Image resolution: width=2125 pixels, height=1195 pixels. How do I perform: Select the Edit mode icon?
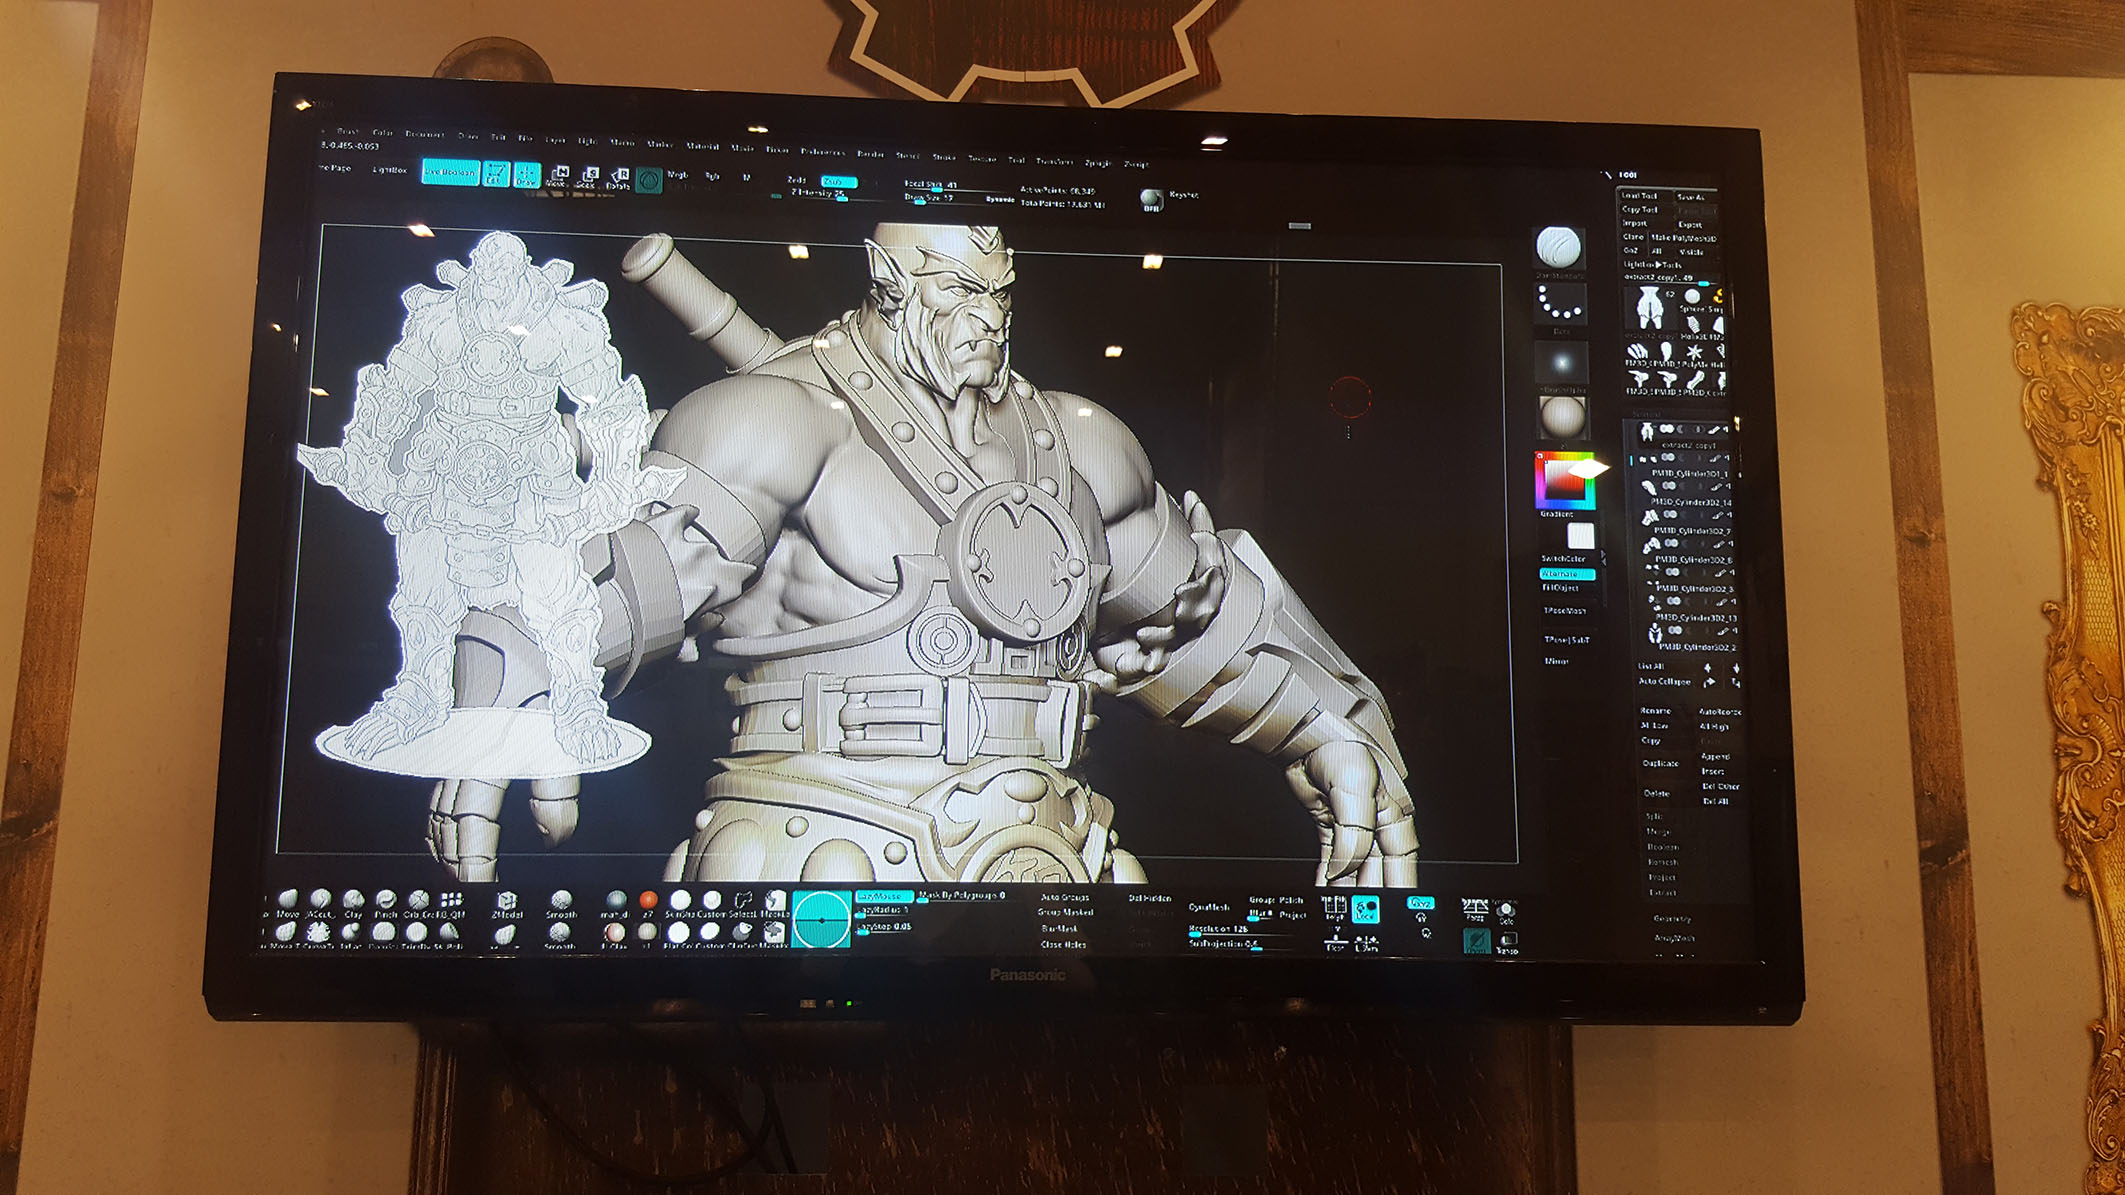(x=495, y=174)
